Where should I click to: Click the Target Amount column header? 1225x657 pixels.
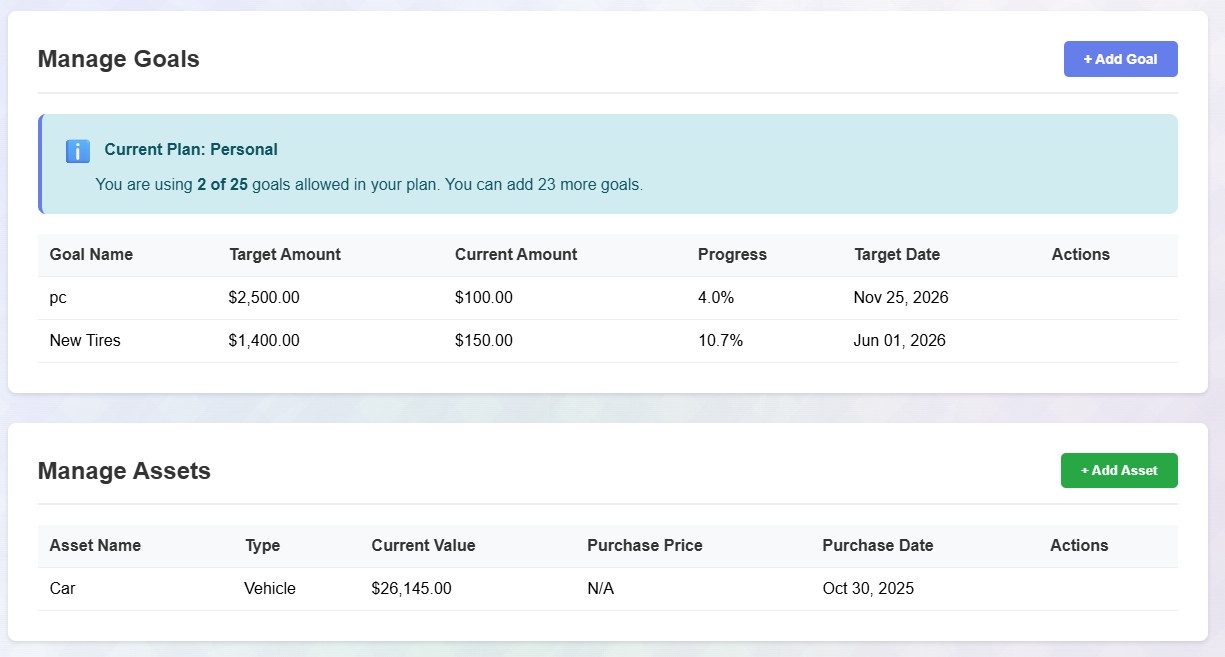point(285,254)
